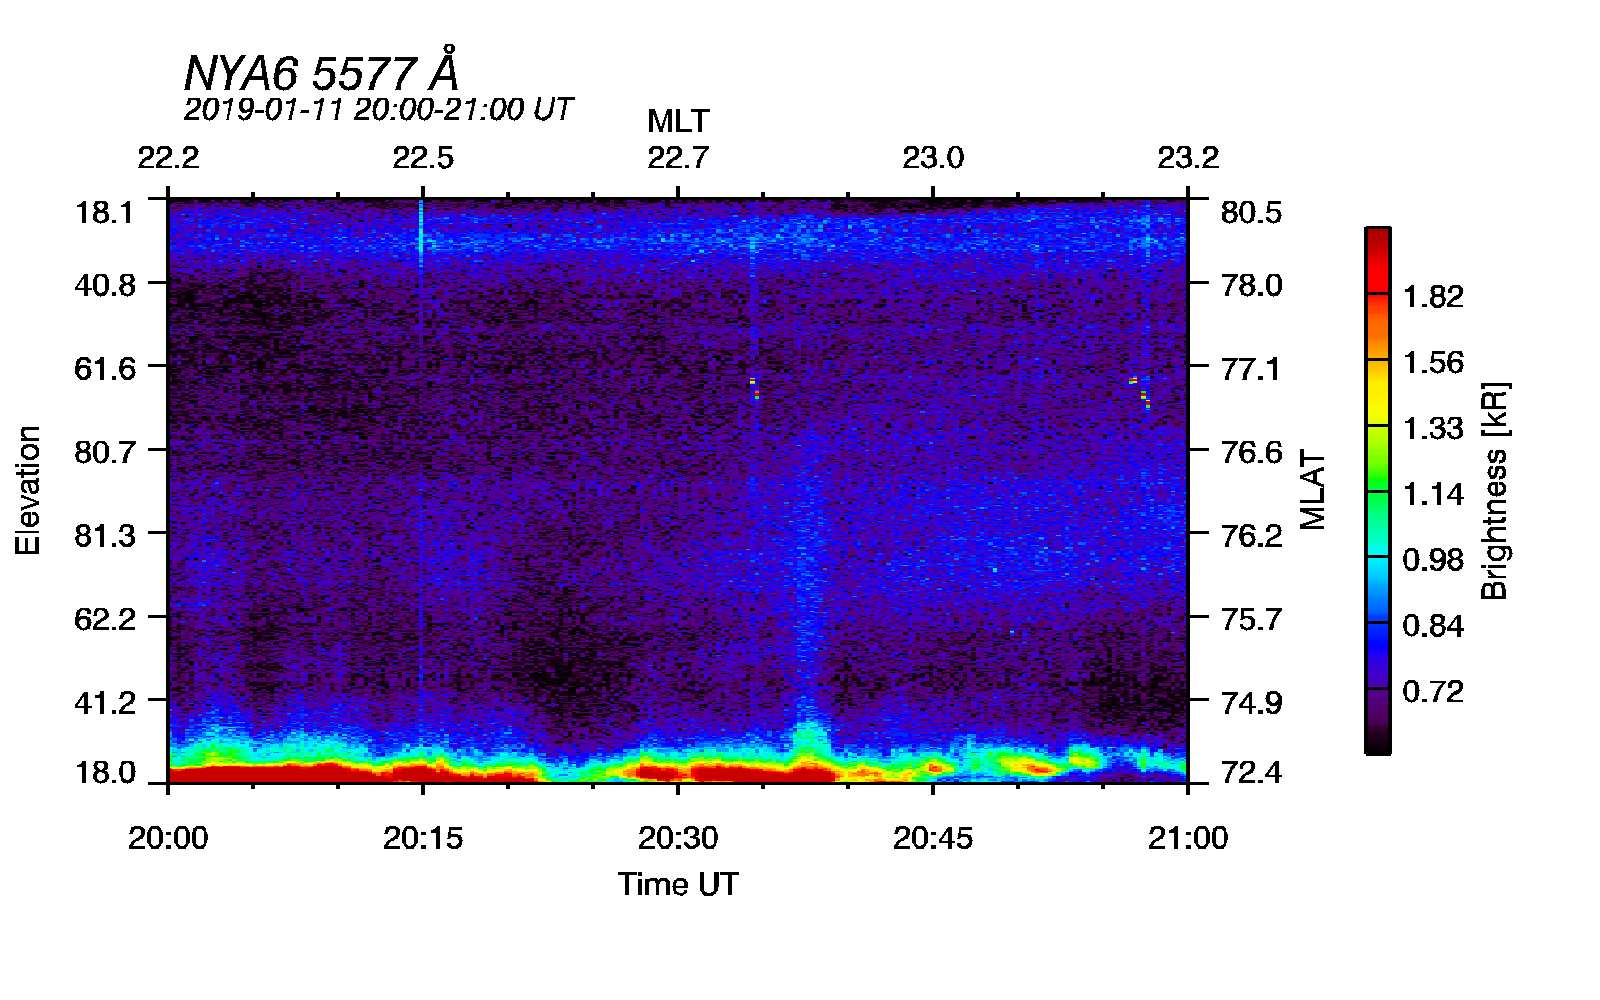Click MLAT tick value '80.5'
1600x1000 pixels.
(x=1251, y=212)
